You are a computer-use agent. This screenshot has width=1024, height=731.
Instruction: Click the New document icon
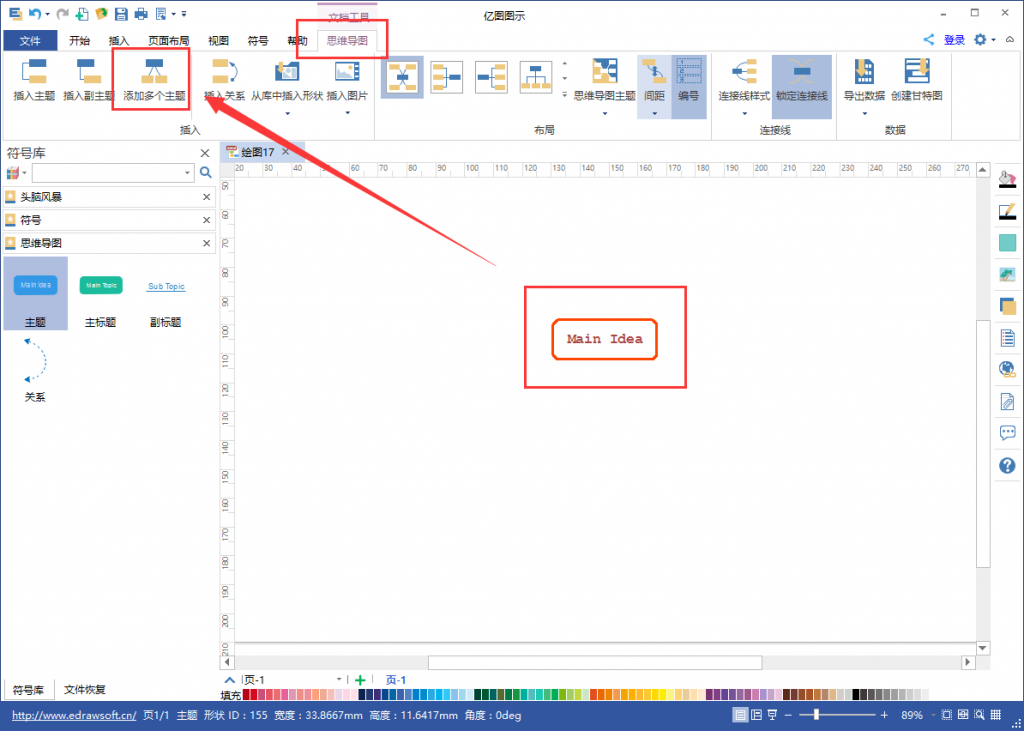pyautogui.click(x=82, y=14)
